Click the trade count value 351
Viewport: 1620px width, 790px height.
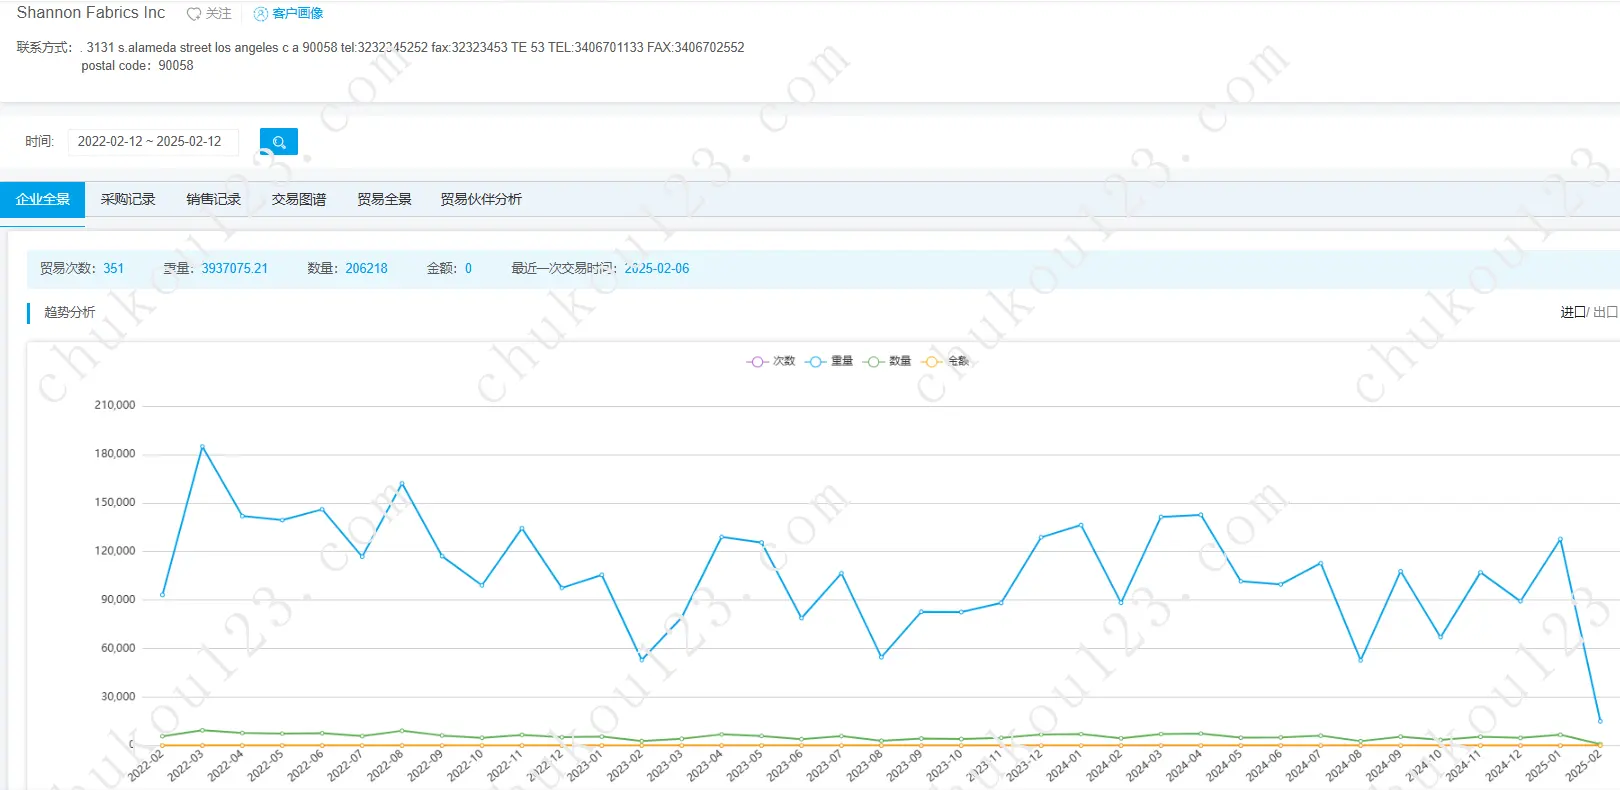(x=113, y=269)
